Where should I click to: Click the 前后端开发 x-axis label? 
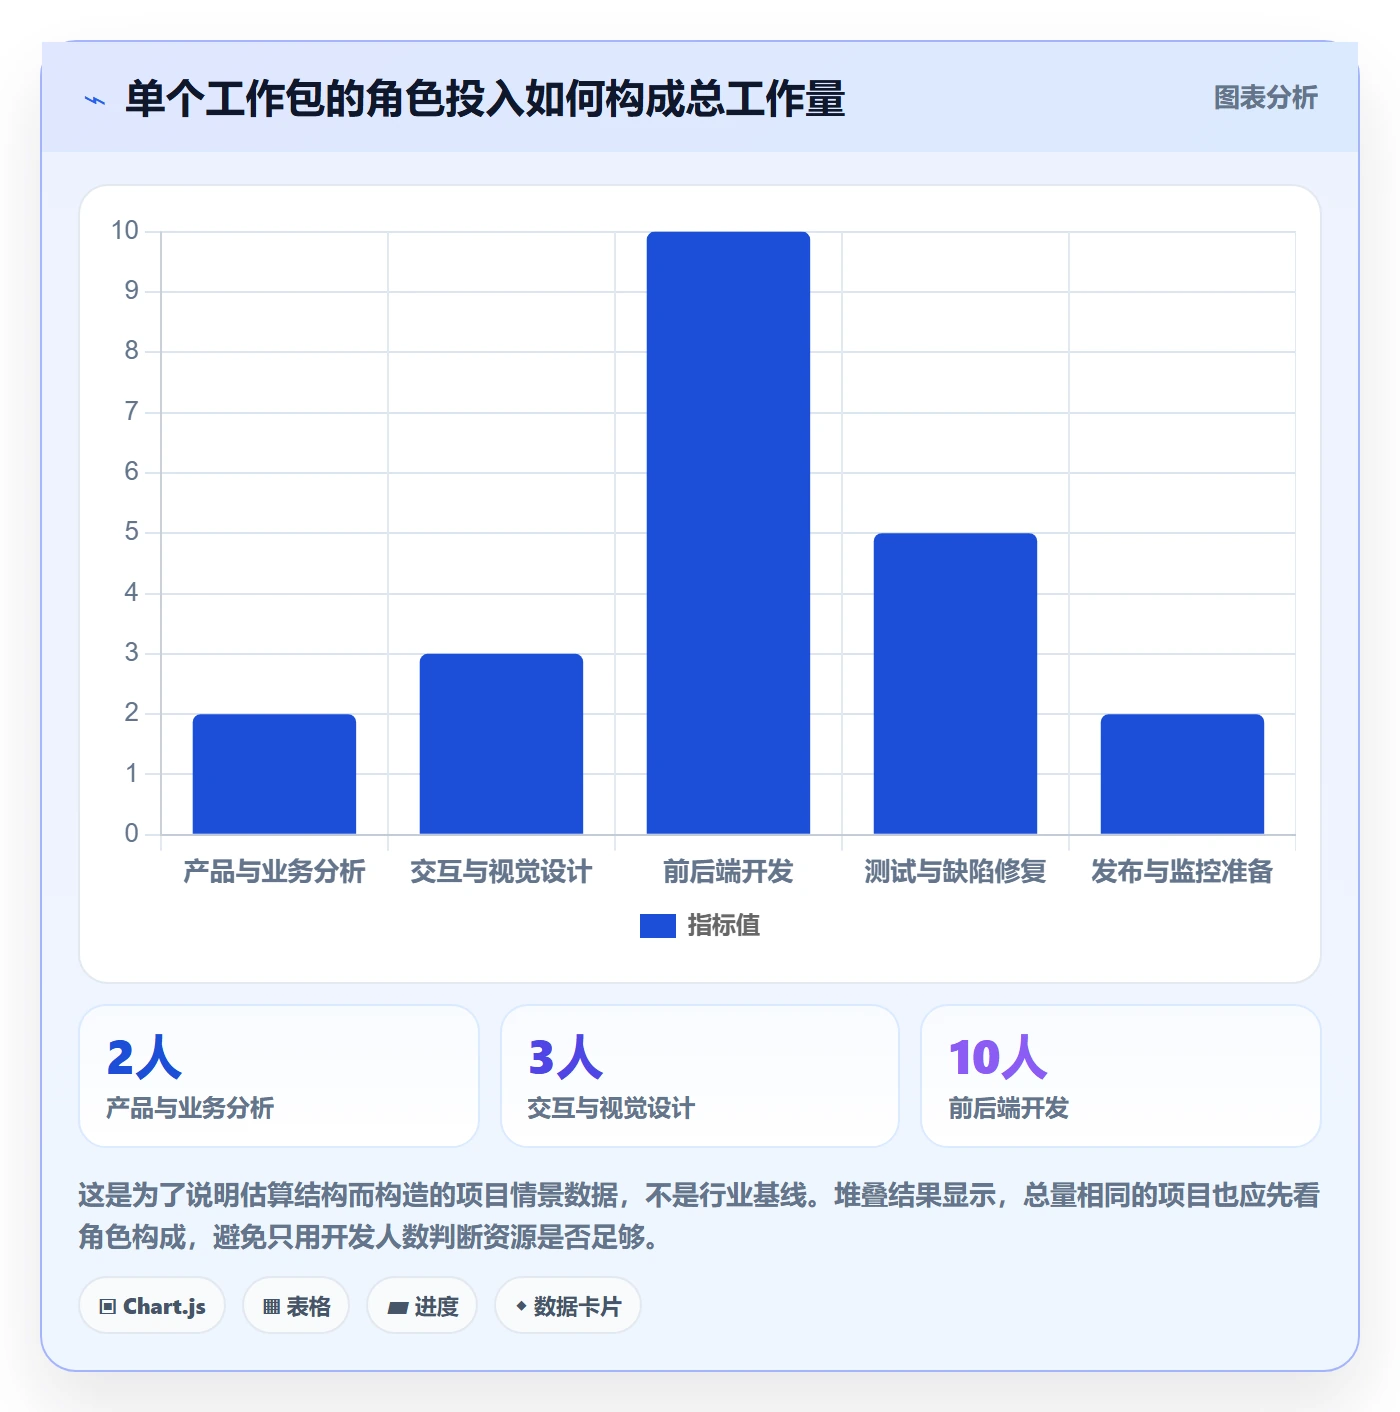click(x=728, y=872)
